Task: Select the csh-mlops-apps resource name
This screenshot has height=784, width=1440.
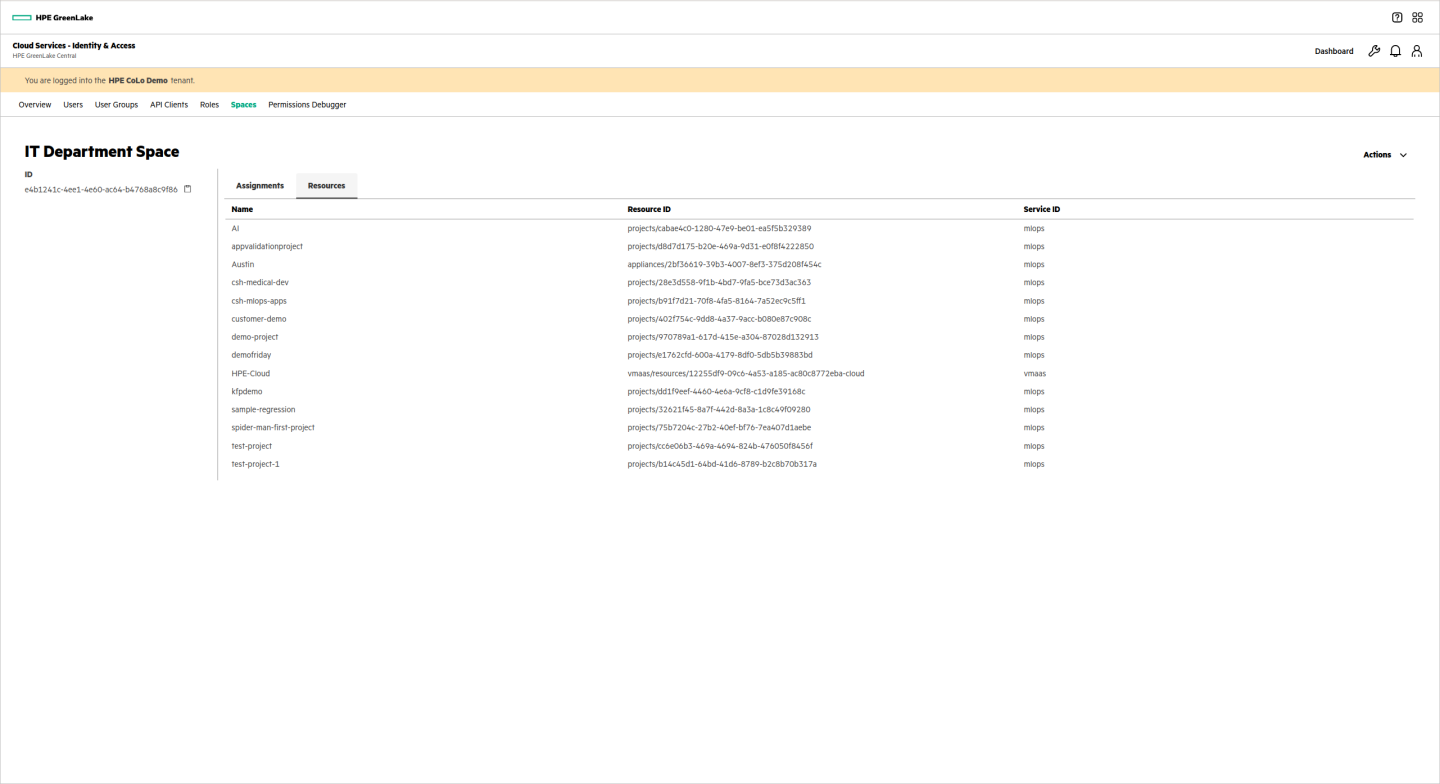Action: (x=259, y=301)
